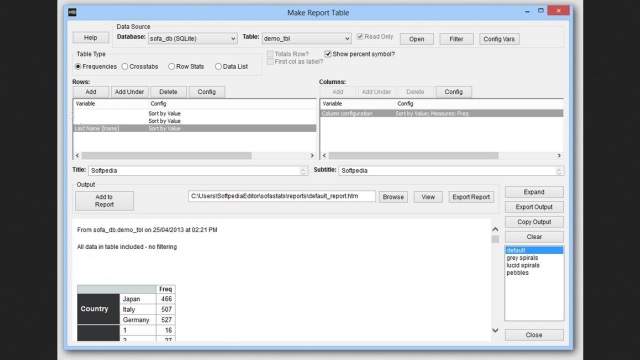Click the Add to Report button

point(104,201)
